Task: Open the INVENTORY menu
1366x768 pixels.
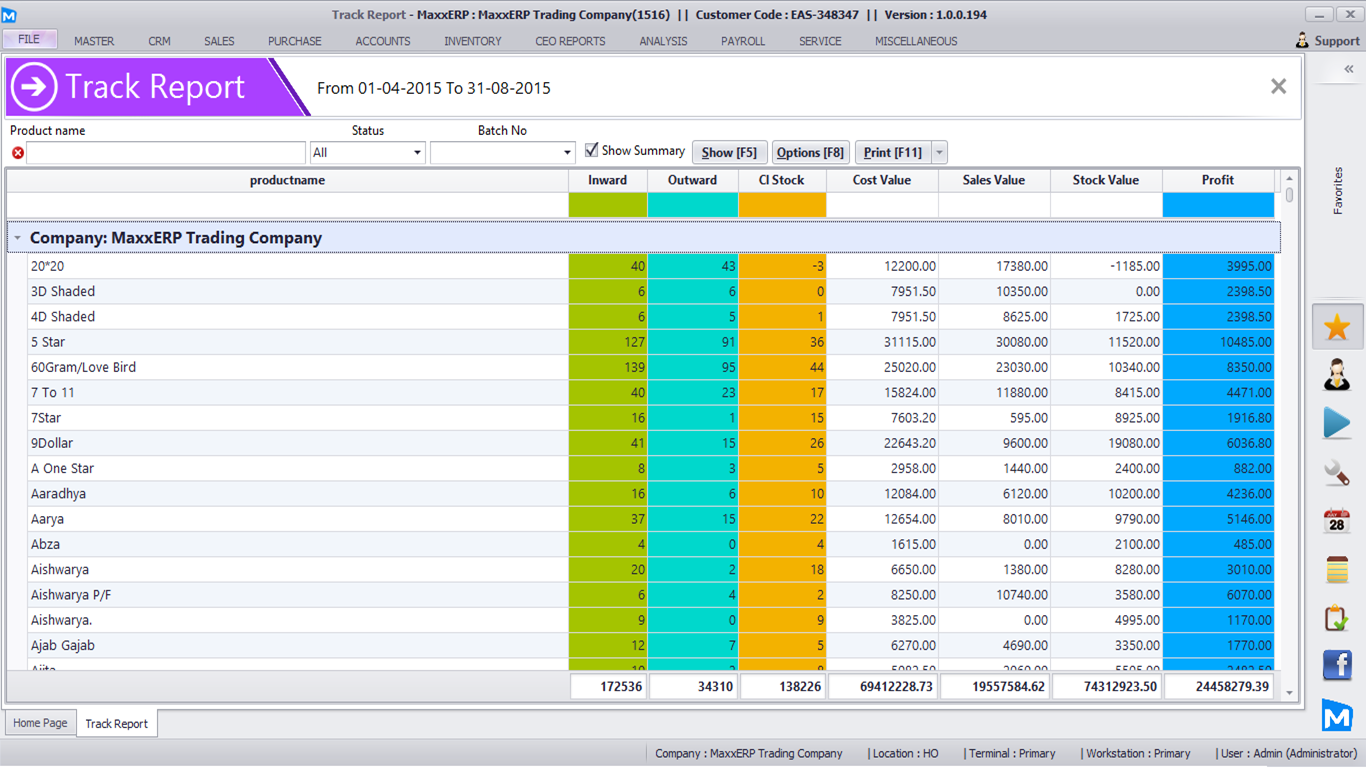Action: pos(473,41)
